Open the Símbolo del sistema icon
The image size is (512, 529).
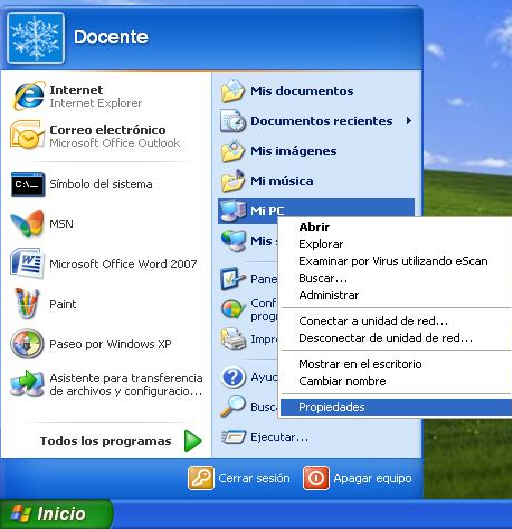(x=28, y=184)
